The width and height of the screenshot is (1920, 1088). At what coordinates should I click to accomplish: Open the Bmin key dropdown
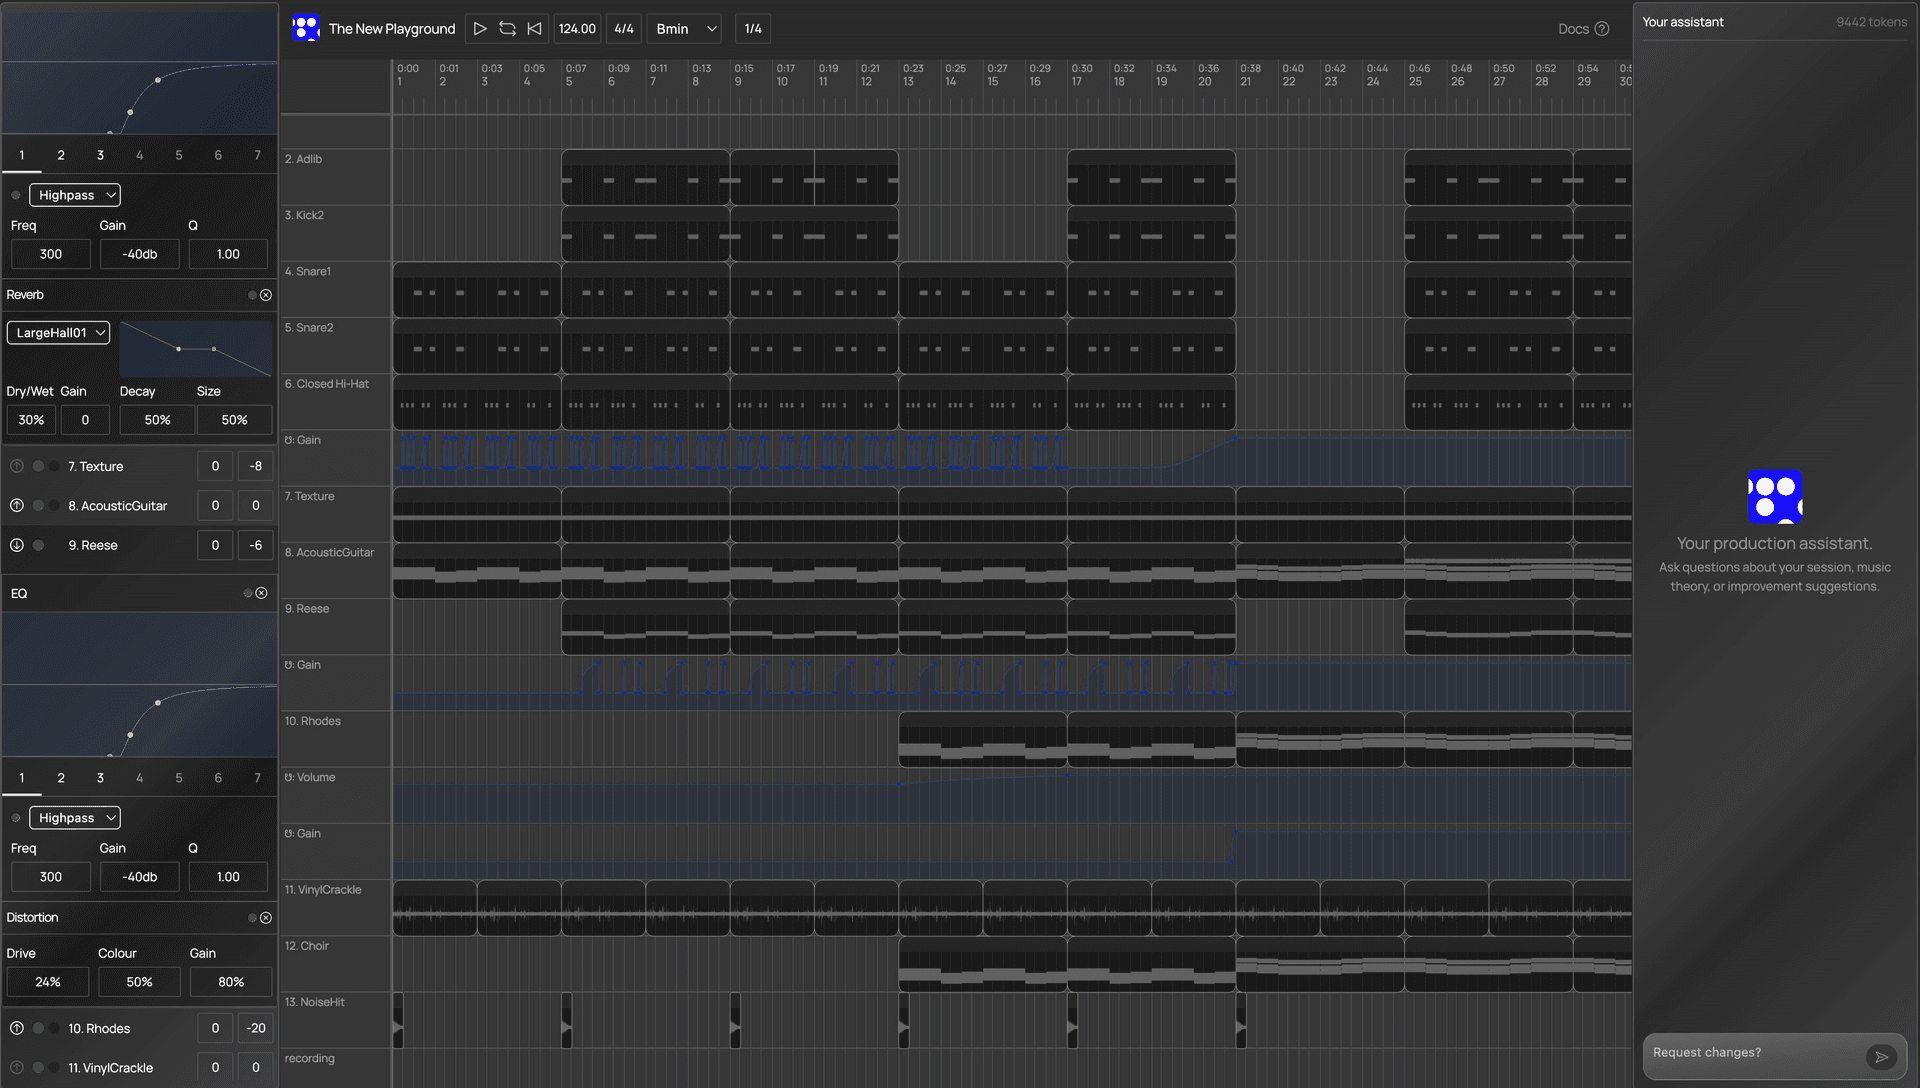(x=684, y=28)
